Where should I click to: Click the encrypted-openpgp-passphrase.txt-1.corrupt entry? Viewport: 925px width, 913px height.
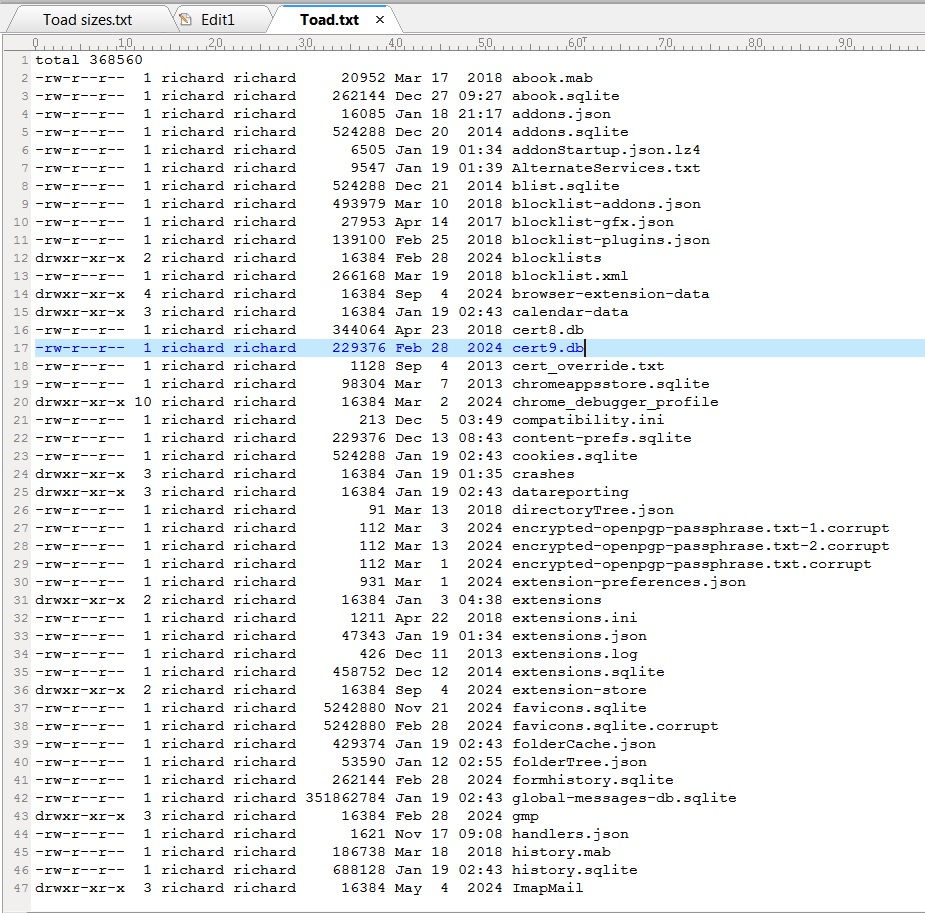pyautogui.click(x=700, y=528)
